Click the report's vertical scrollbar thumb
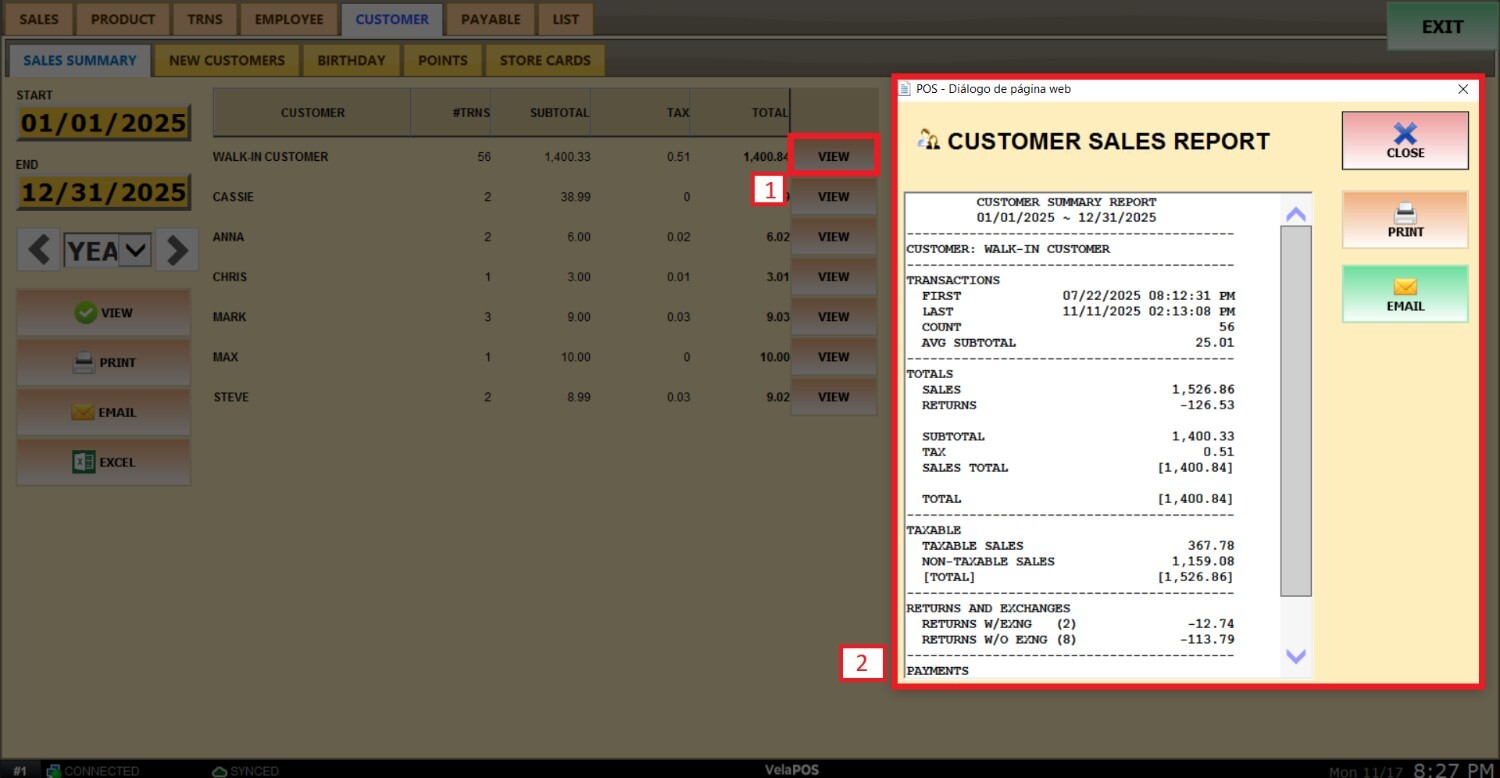This screenshot has height=778, width=1500. pyautogui.click(x=1296, y=410)
